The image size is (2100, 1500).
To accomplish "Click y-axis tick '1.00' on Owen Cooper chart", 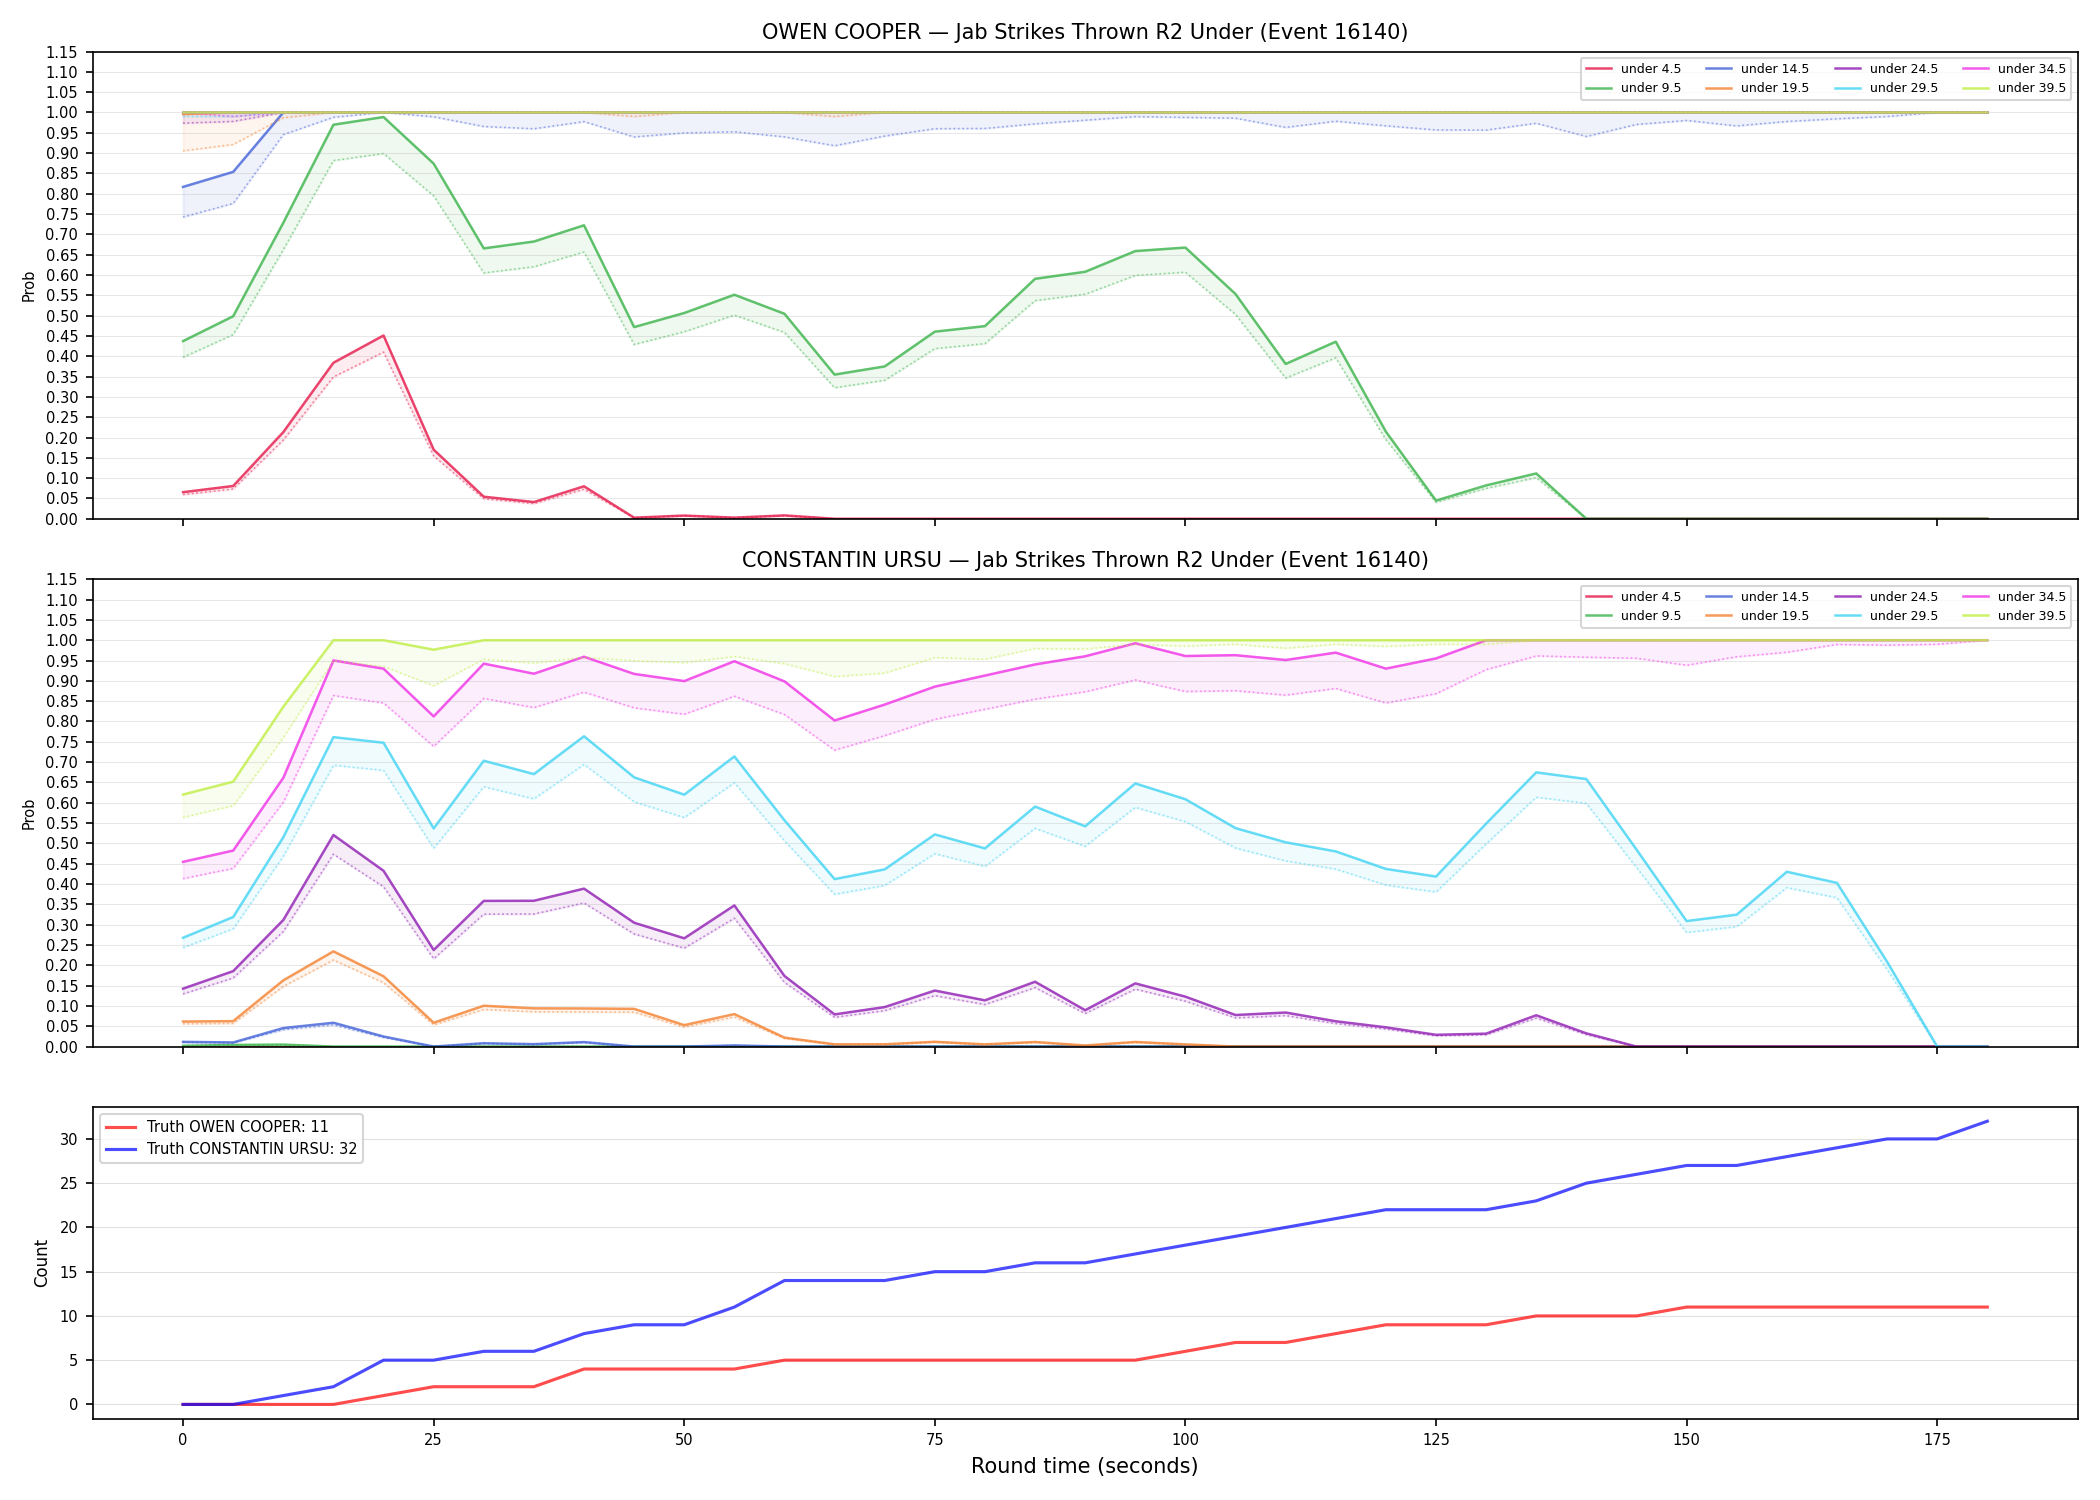I will pyautogui.click(x=62, y=113).
